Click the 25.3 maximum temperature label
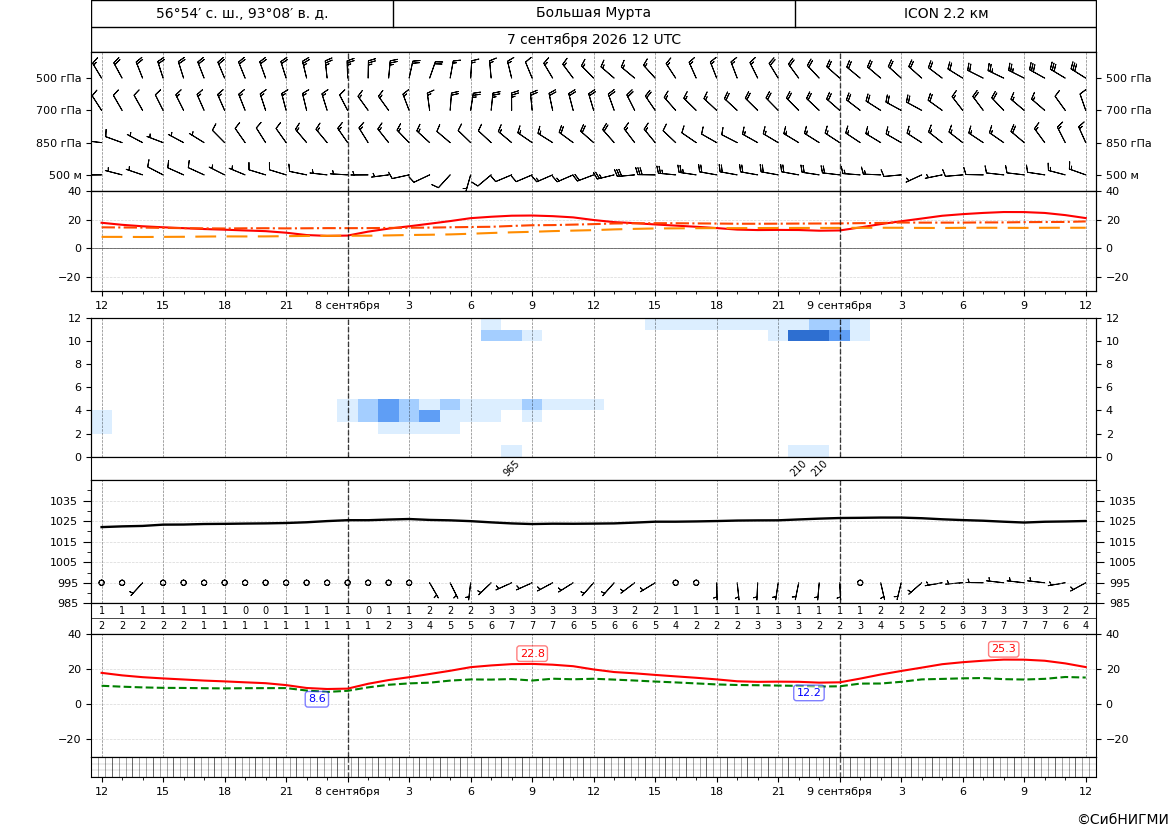Image resolution: width=1169 pixels, height=827 pixels. tap(1003, 649)
